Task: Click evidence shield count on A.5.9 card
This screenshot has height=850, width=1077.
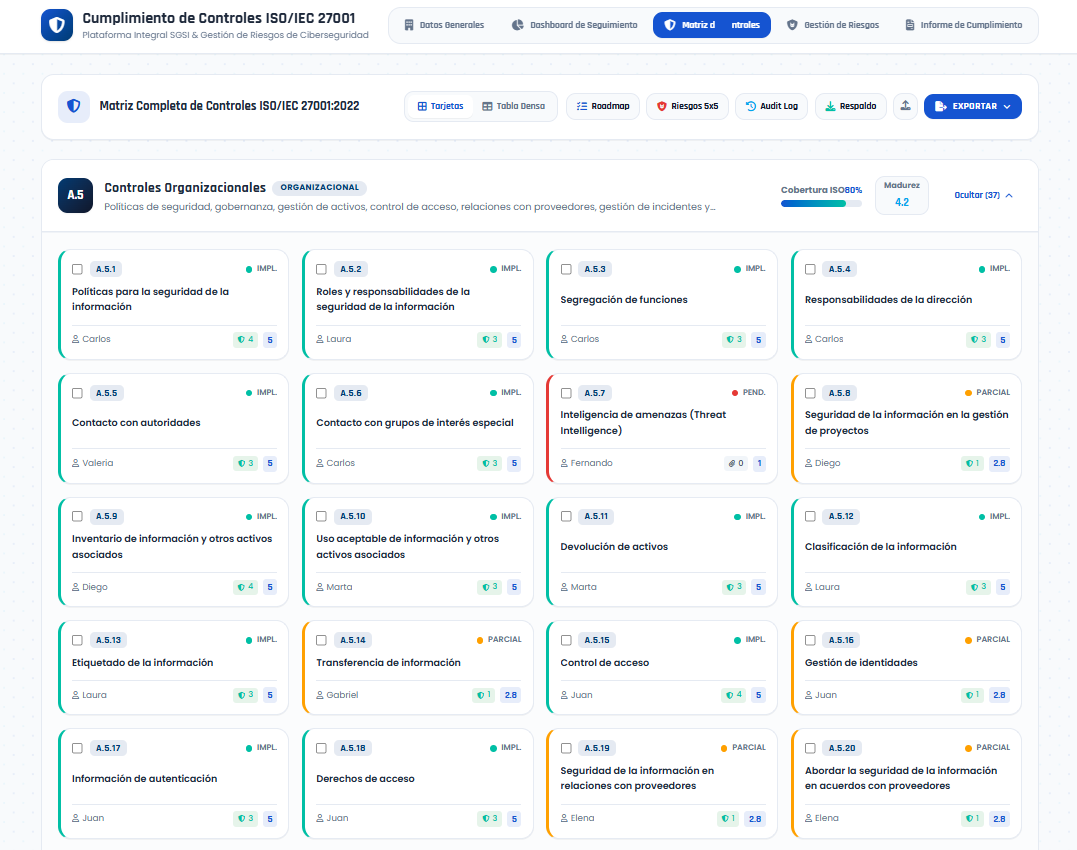Action: tap(245, 587)
